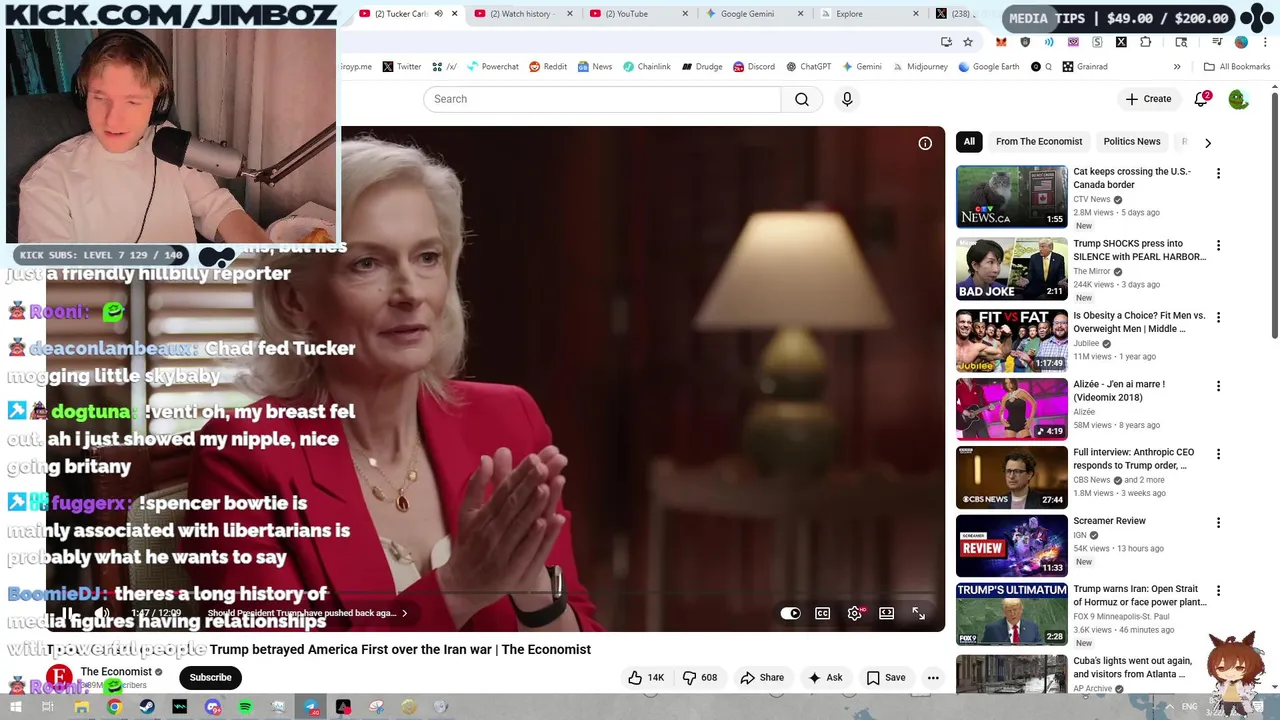The image size is (1280, 720).
Task: Activate voice search microphone icon
Action: click(847, 99)
